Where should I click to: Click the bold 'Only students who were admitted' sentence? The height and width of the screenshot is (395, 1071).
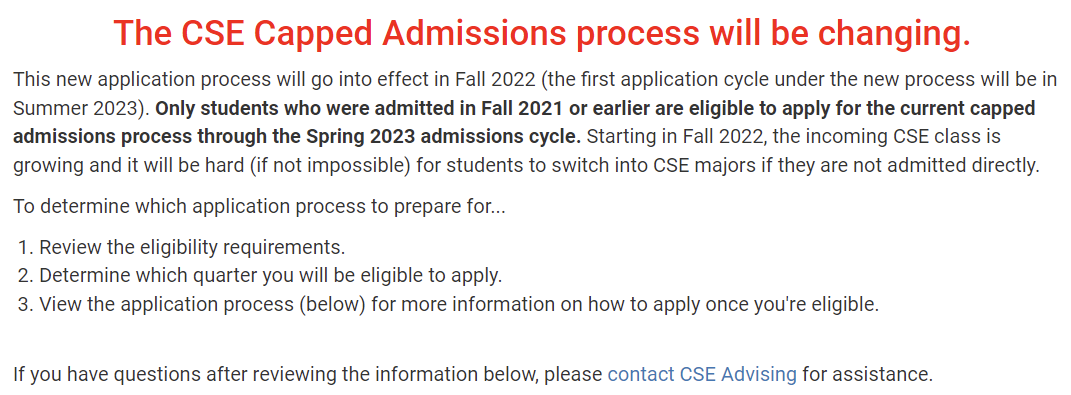tap(524, 122)
